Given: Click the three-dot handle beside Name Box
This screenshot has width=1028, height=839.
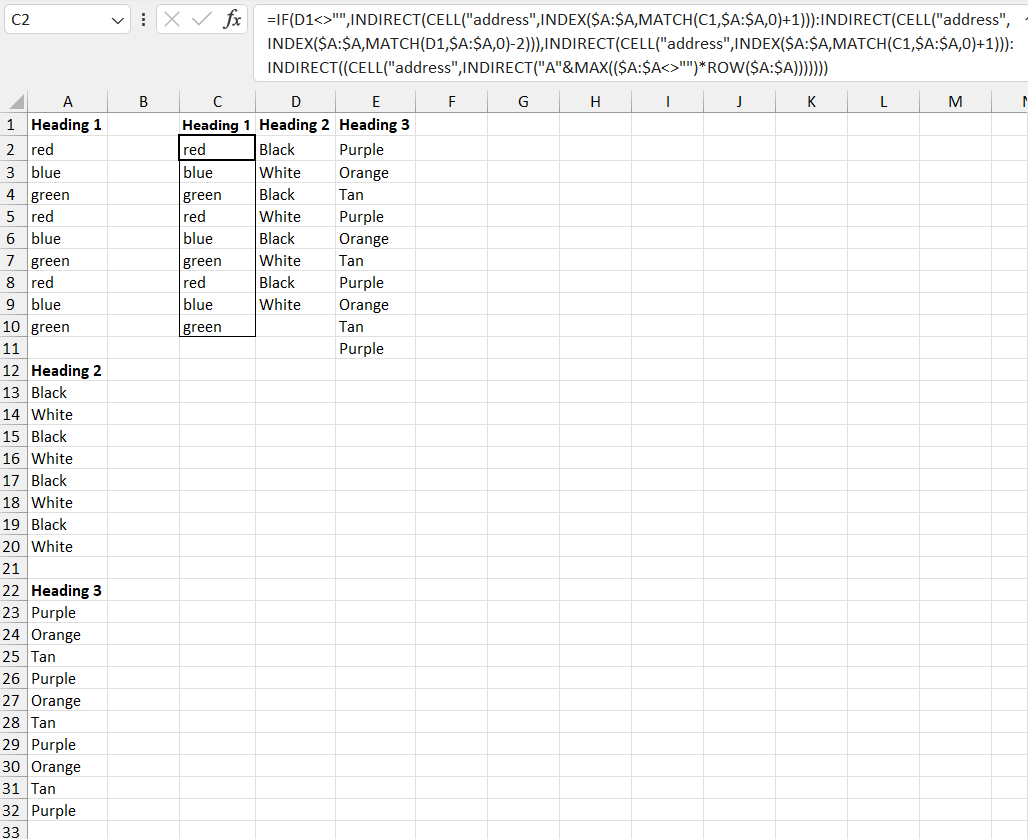Looking at the screenshot, I should pyautogui.click(x=143, y=20).
